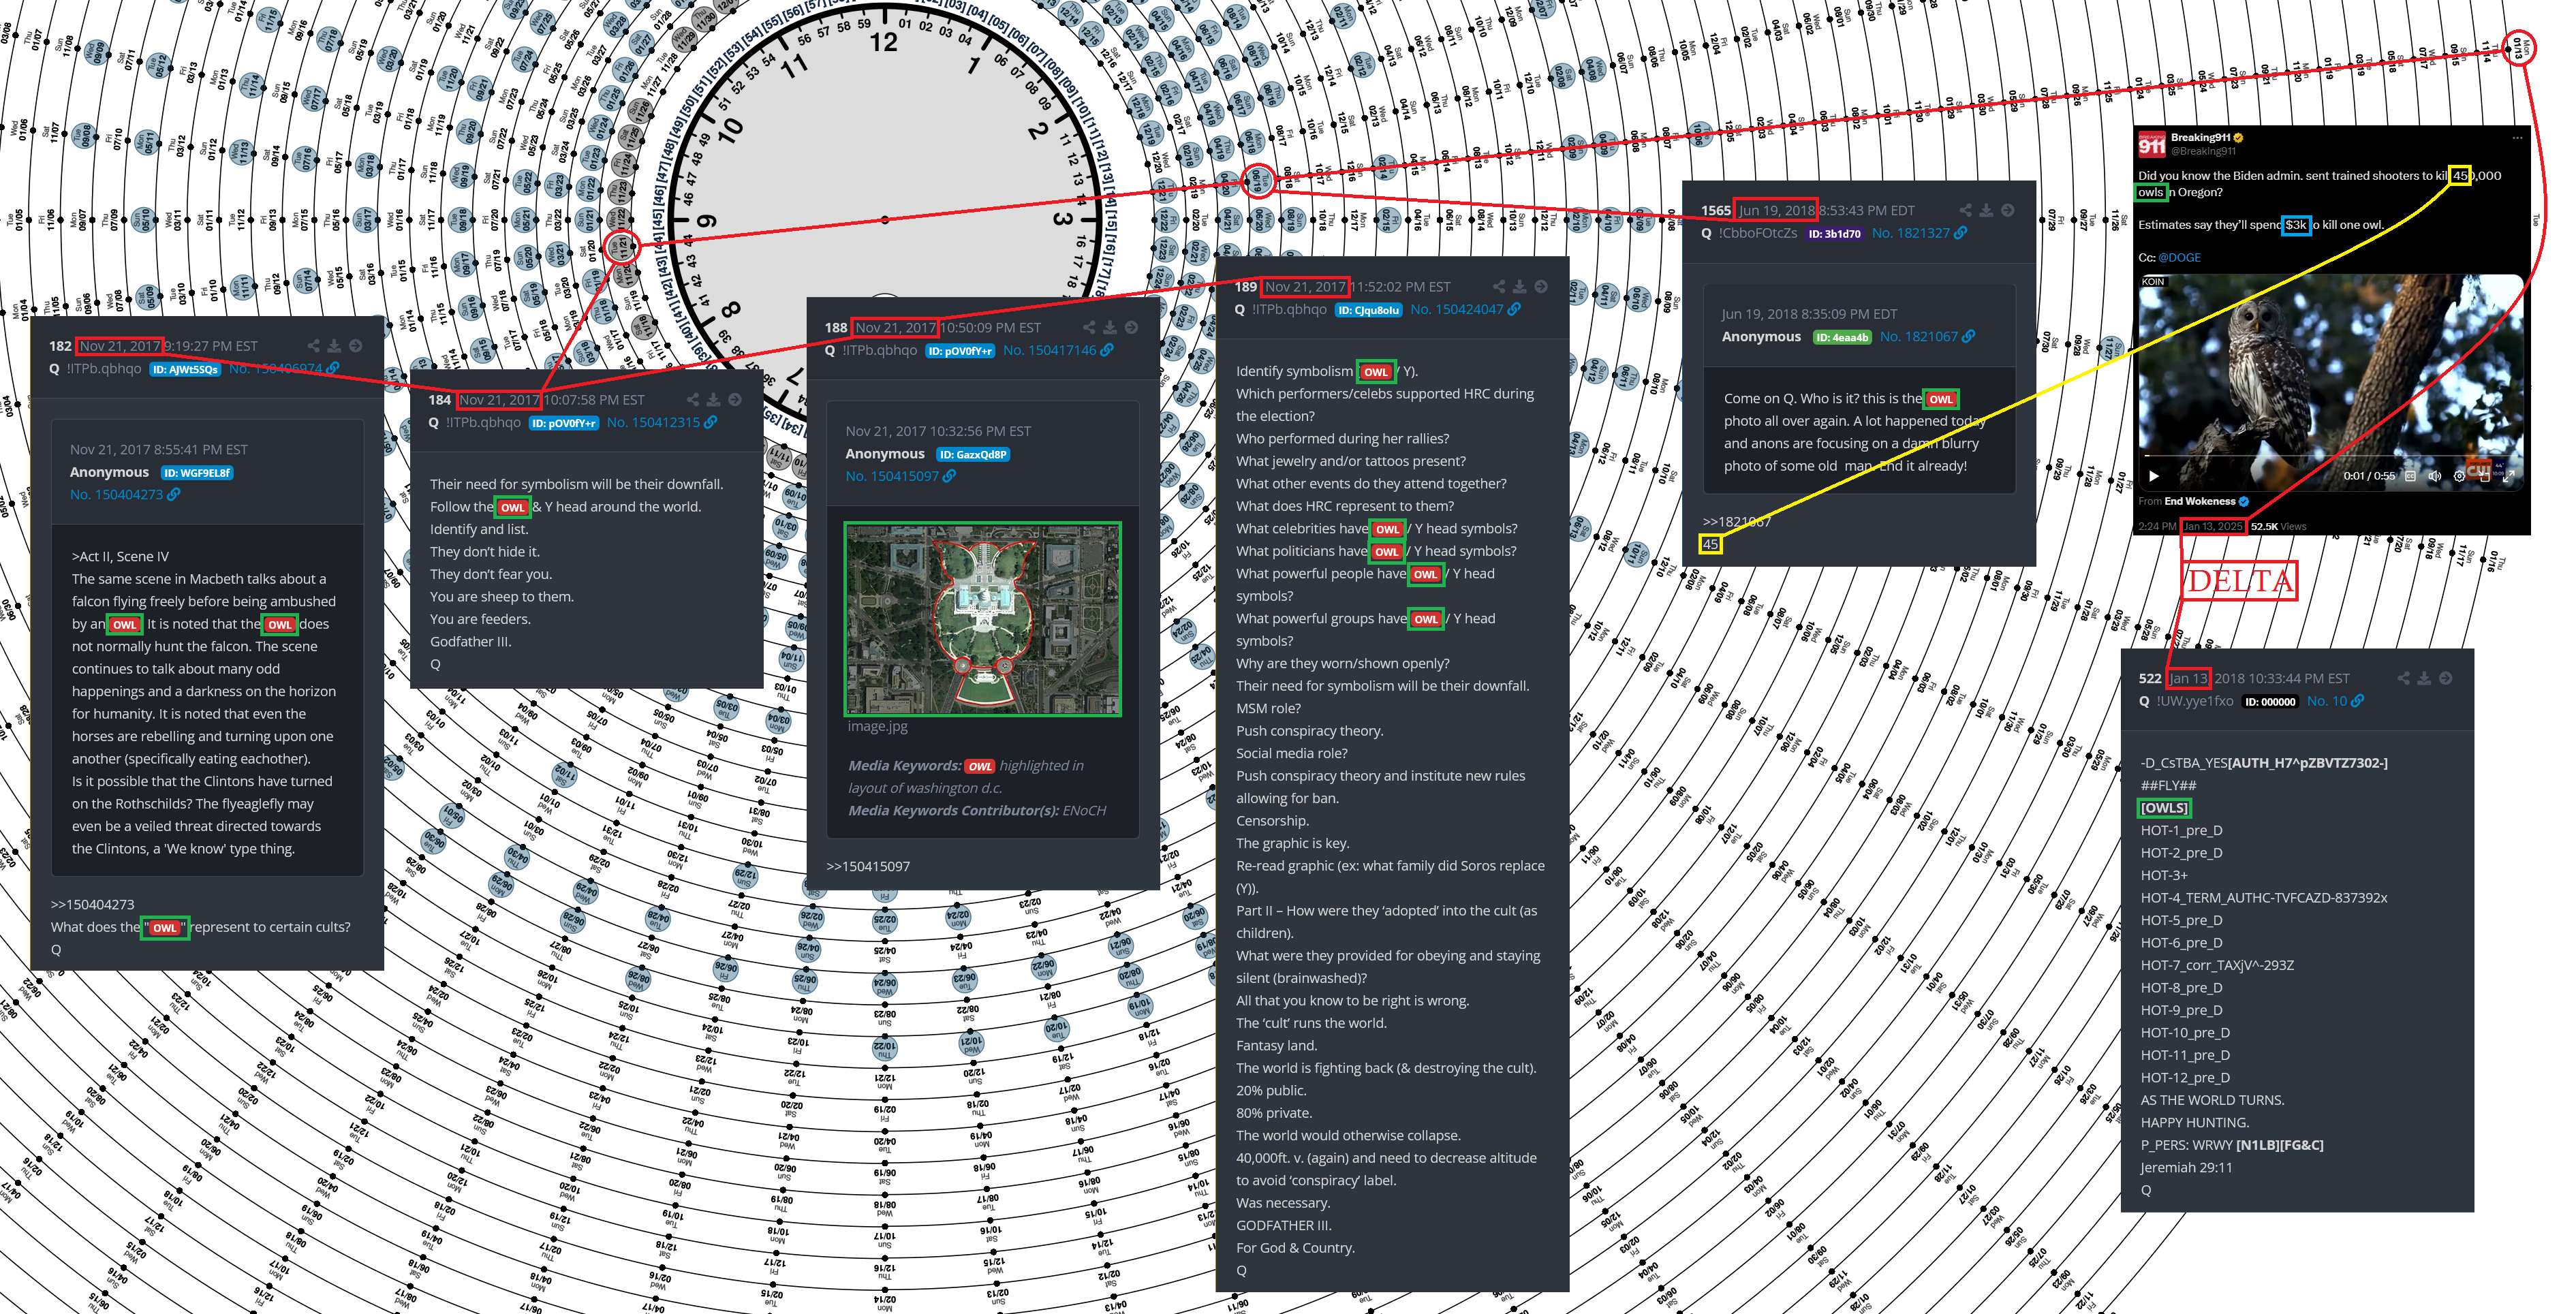
Task: Open the Breaking911 profile avatar
Action: click(2151, 144)
